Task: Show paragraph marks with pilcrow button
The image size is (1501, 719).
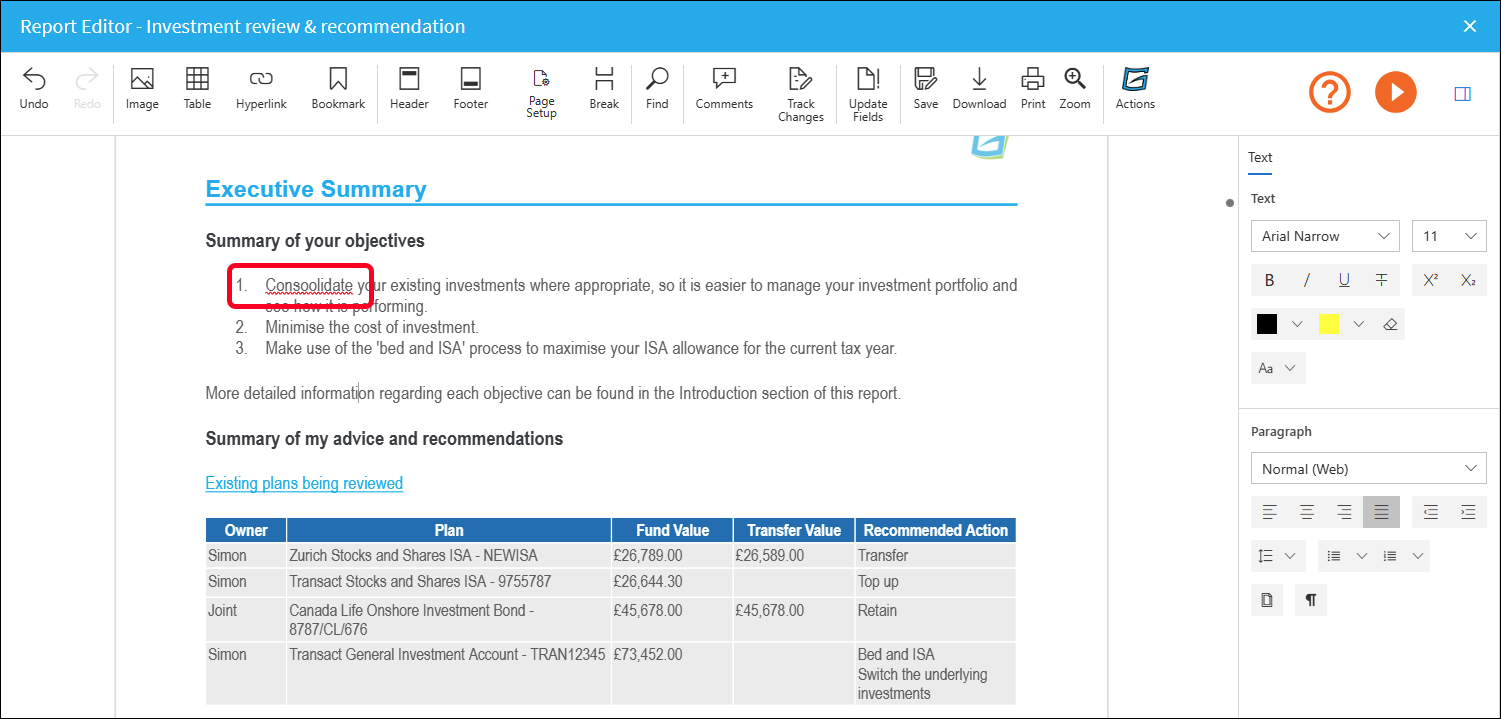Action: (1310, 600)
